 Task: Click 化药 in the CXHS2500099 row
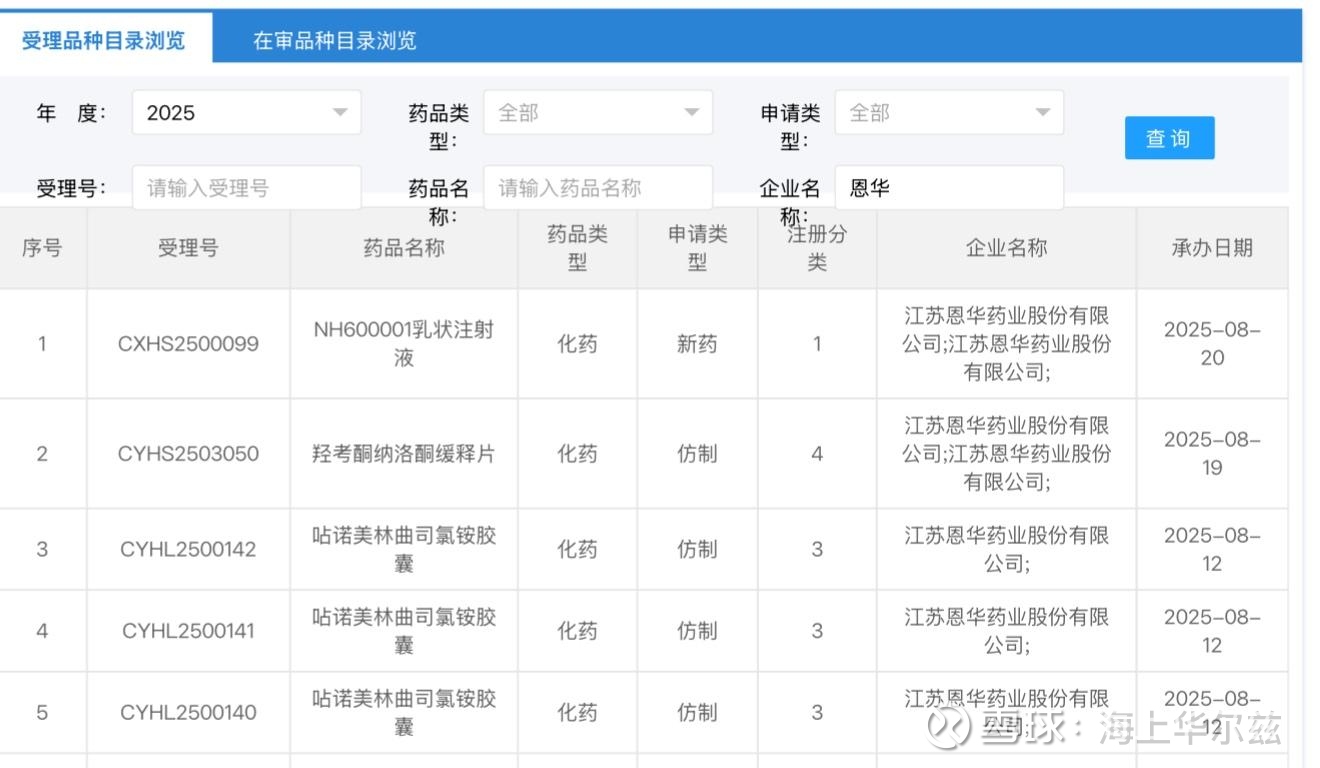(x=577, y=344)
